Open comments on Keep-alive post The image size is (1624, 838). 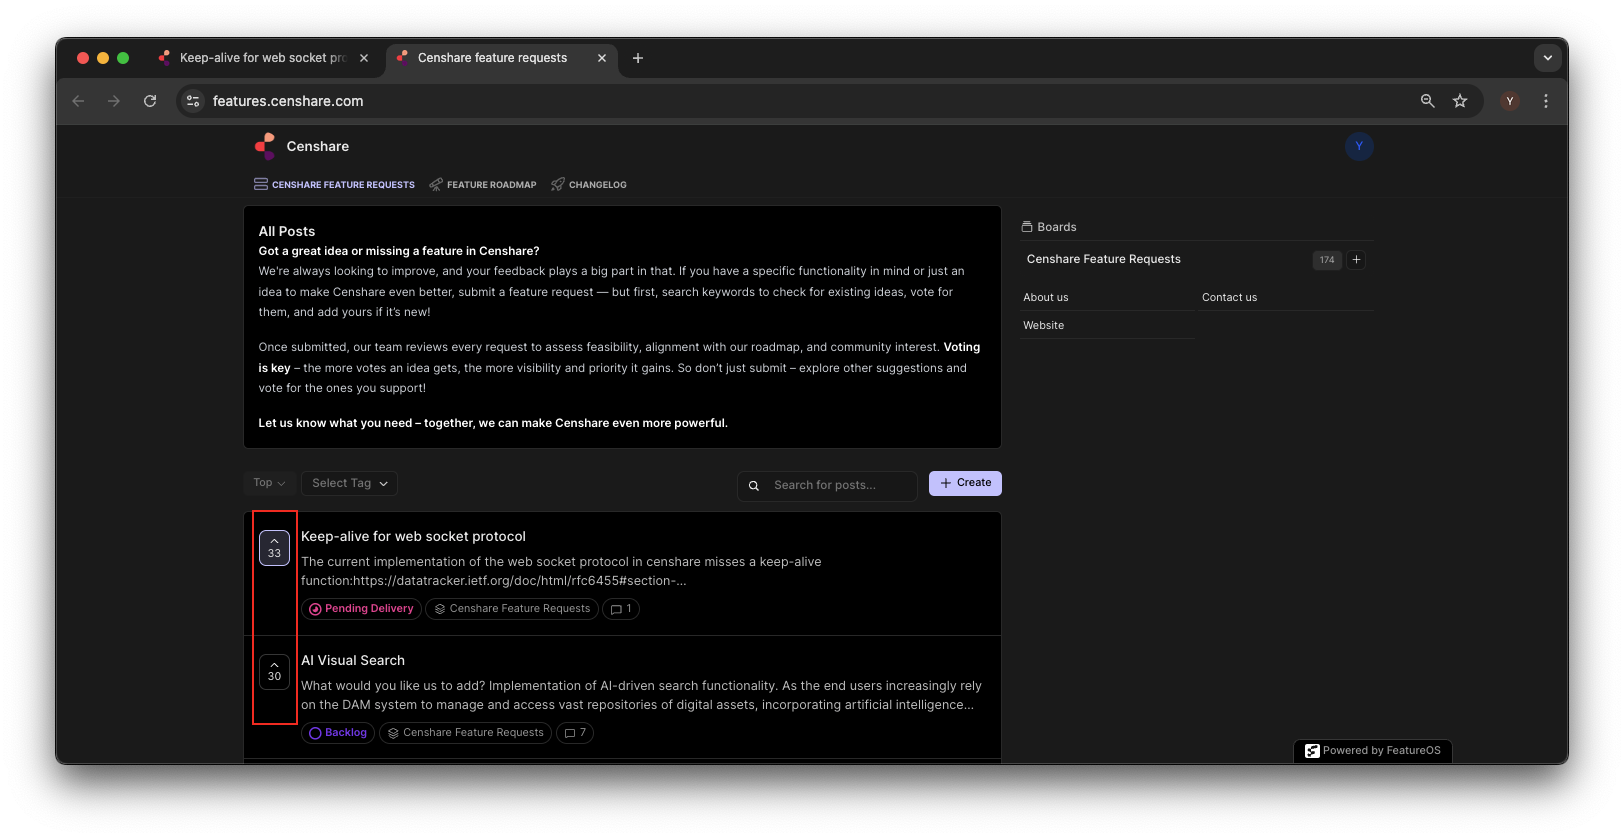point(621,609)
